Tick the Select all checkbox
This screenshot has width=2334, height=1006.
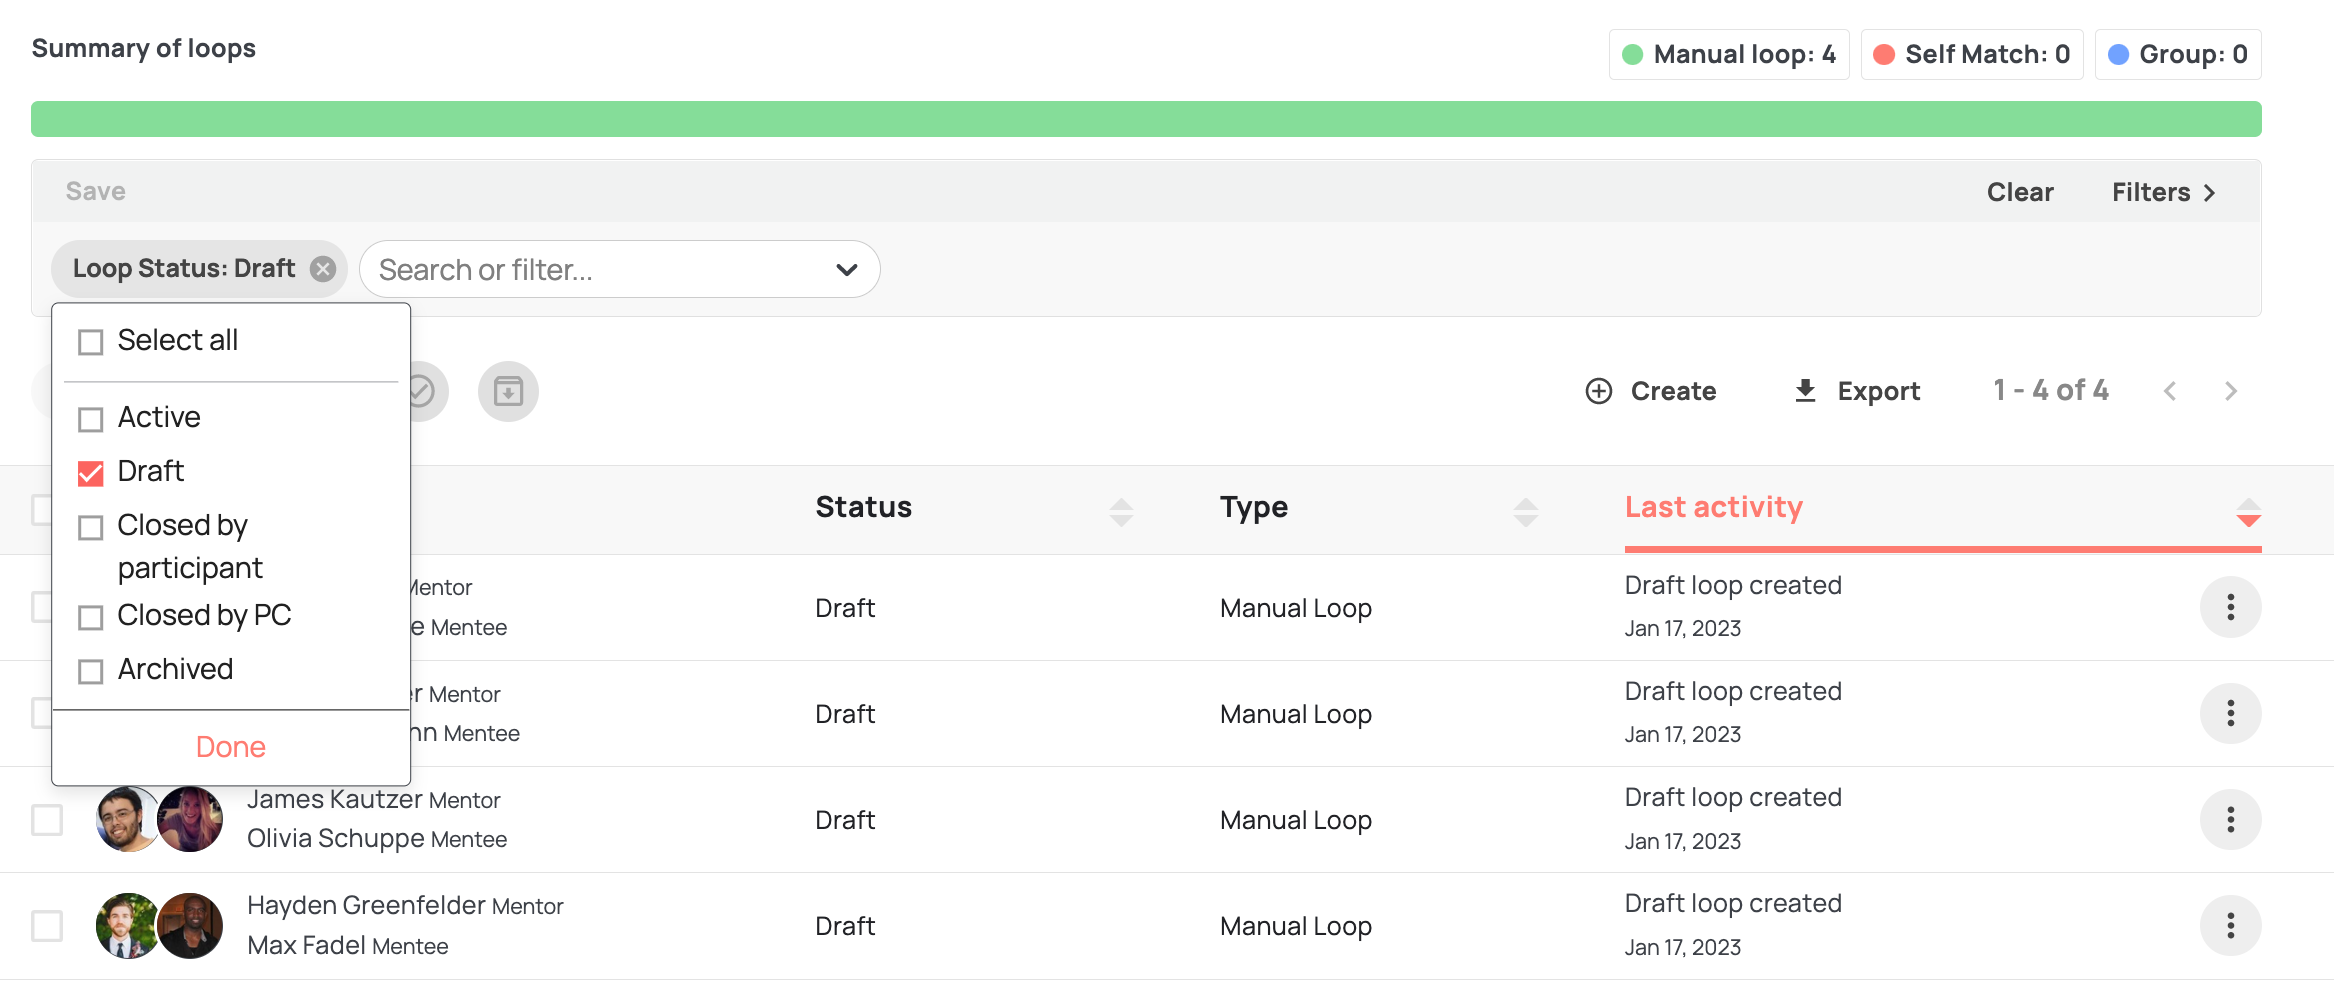tap(91, 342)
